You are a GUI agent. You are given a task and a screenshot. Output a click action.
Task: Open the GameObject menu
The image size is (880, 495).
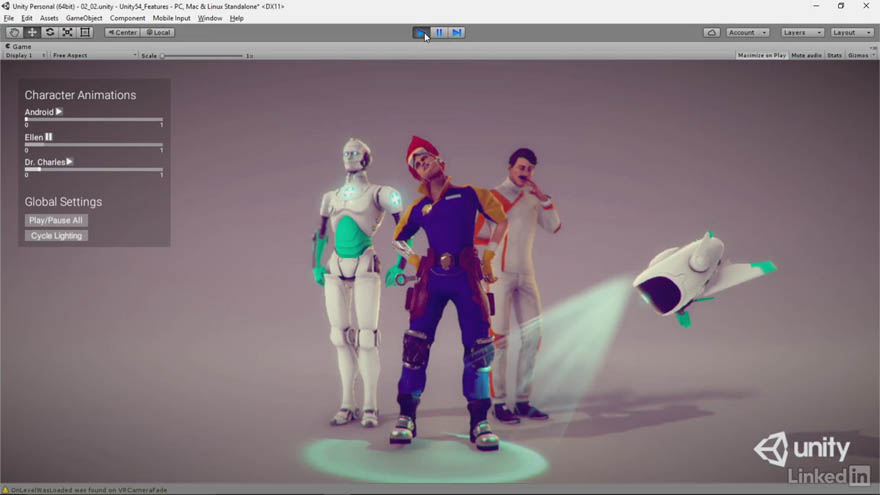click(84, 18)
